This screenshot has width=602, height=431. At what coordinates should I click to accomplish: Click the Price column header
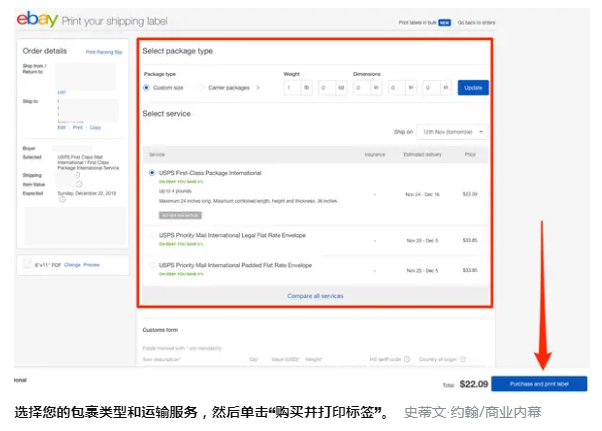470,154
